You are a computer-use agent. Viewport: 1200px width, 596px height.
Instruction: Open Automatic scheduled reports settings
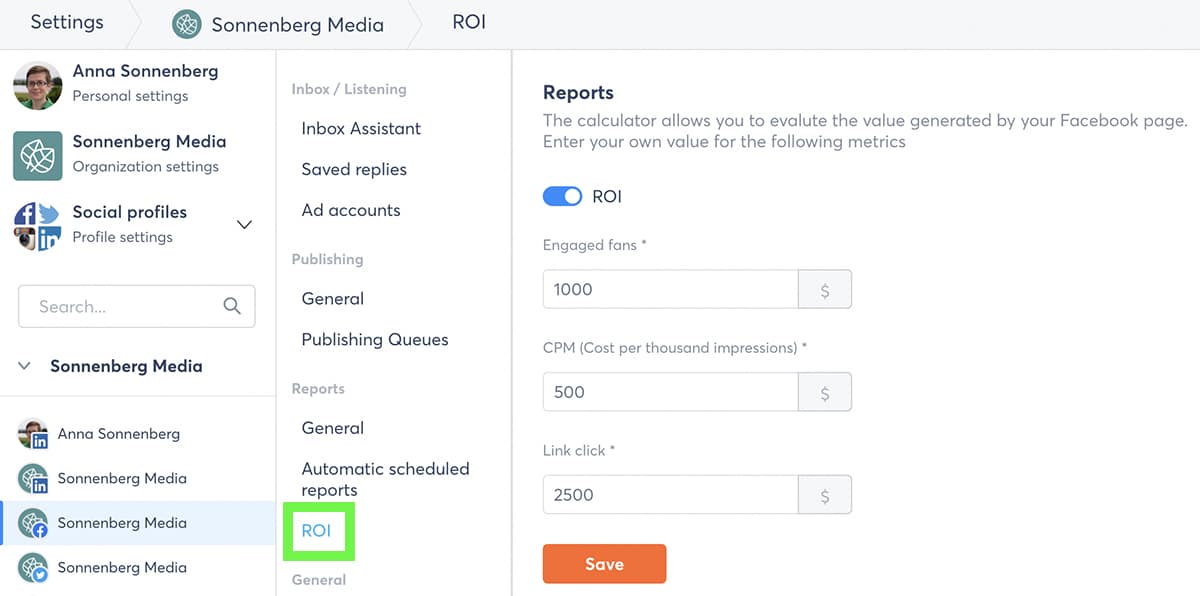(385, 479)
